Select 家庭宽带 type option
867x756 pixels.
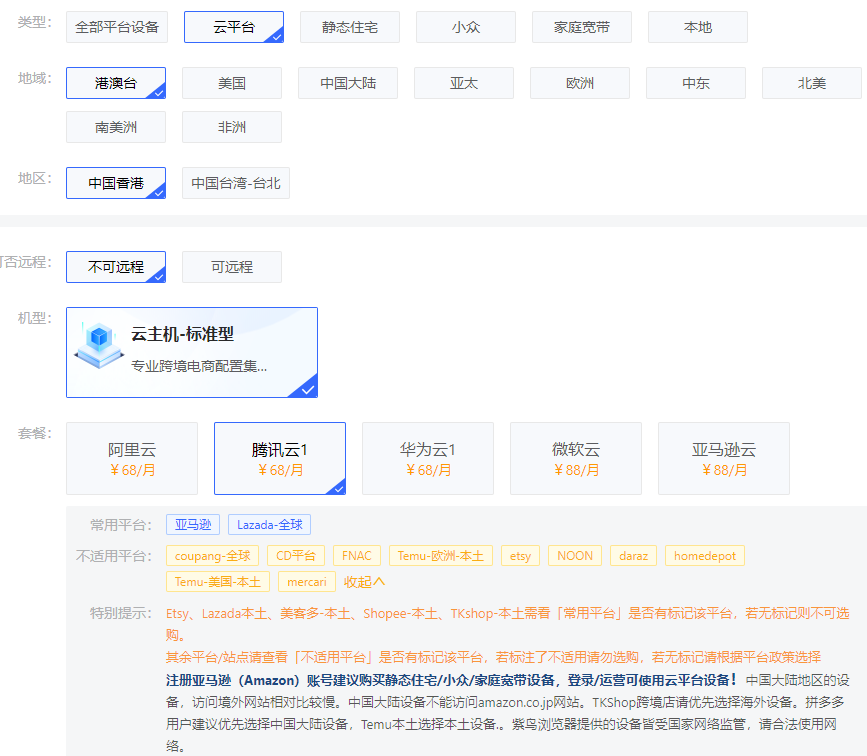(x=581, y=27)
